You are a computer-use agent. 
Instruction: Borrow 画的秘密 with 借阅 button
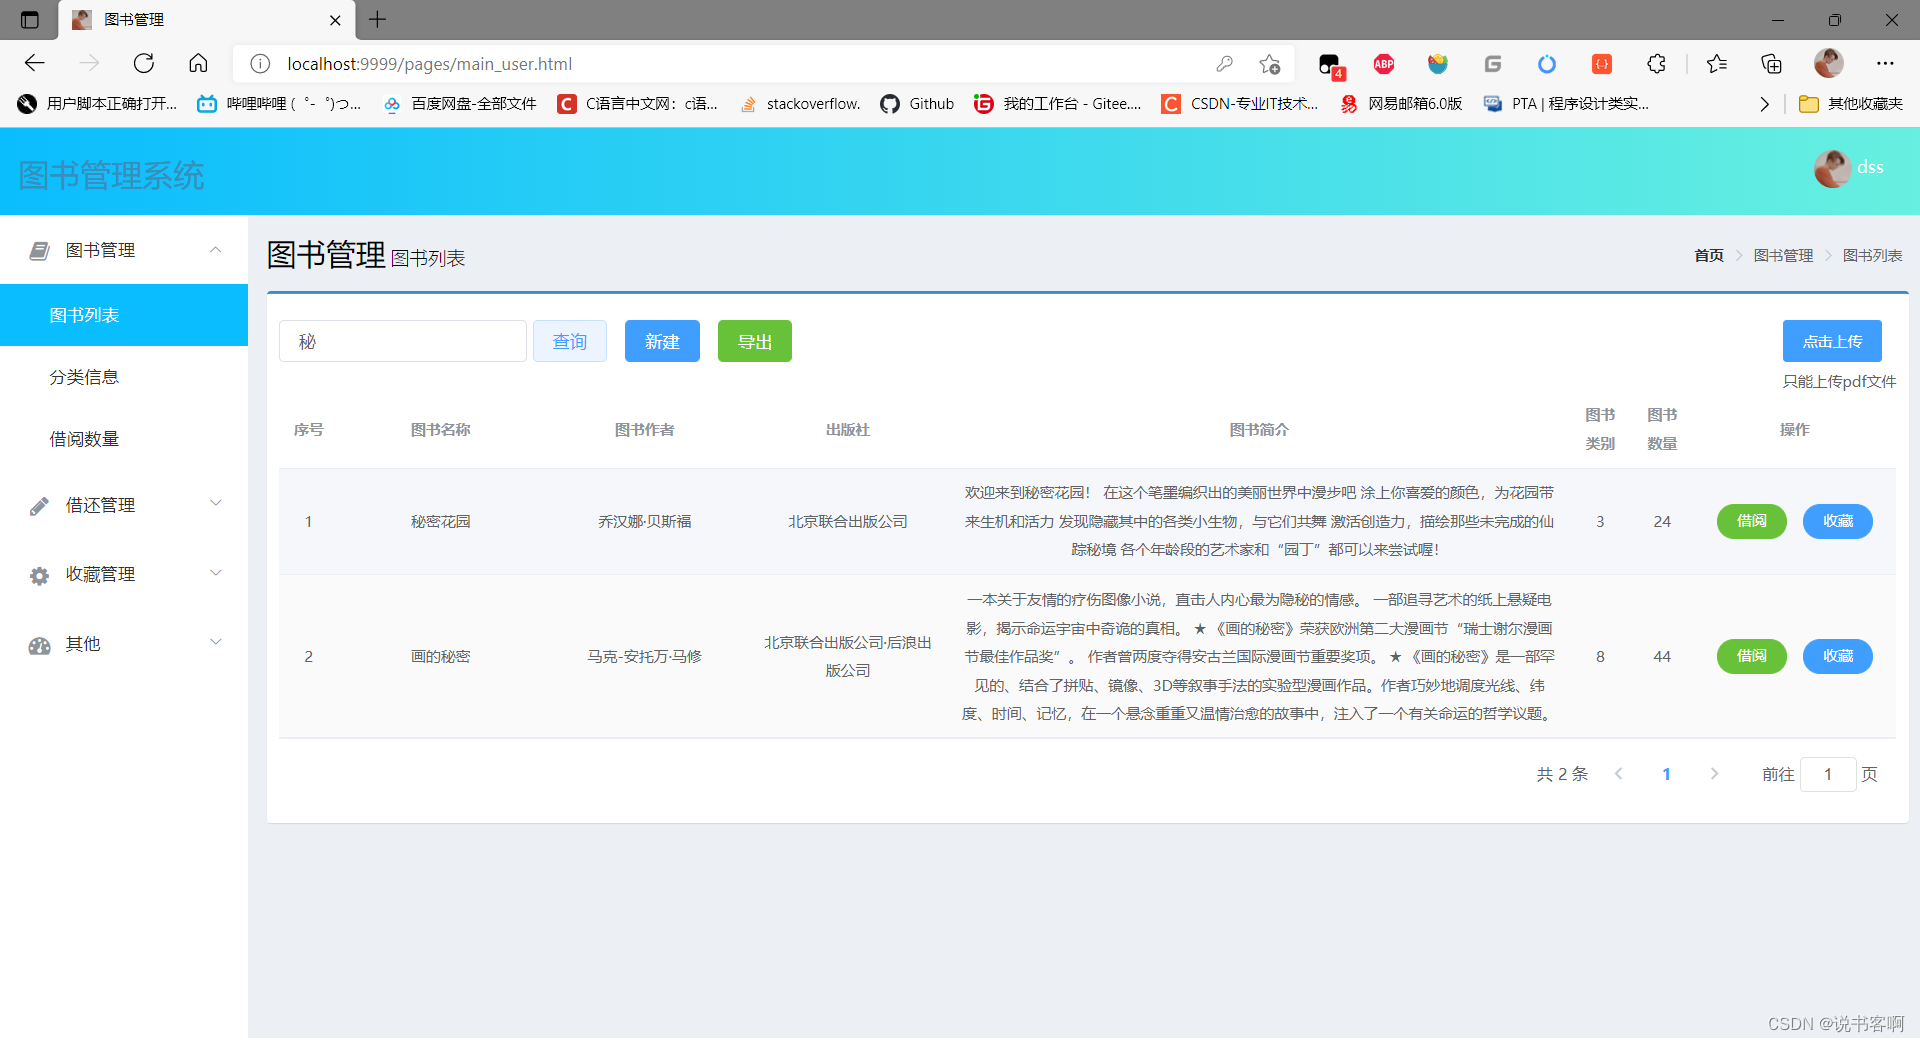pos(1752,656)
